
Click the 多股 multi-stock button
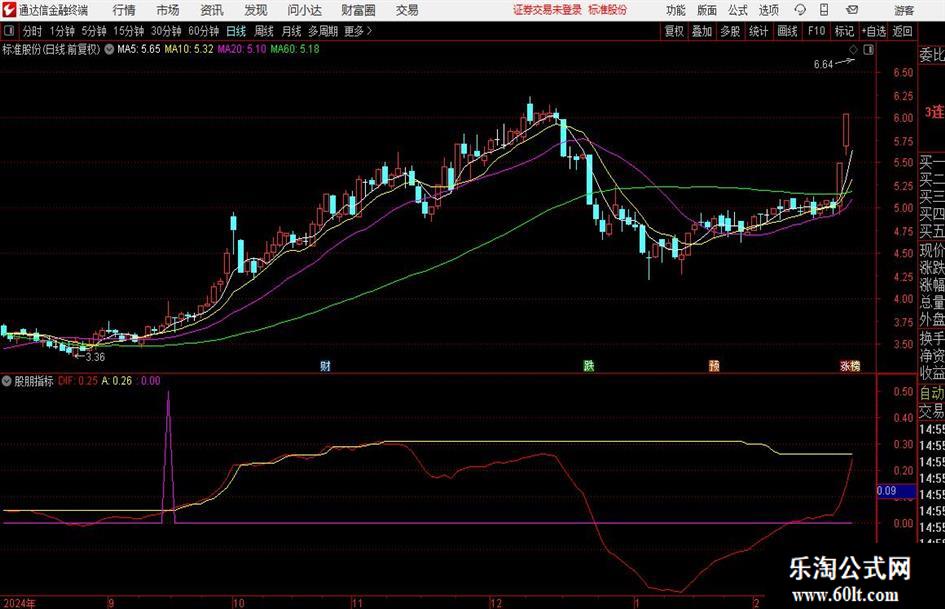click(x=730, y=31)
